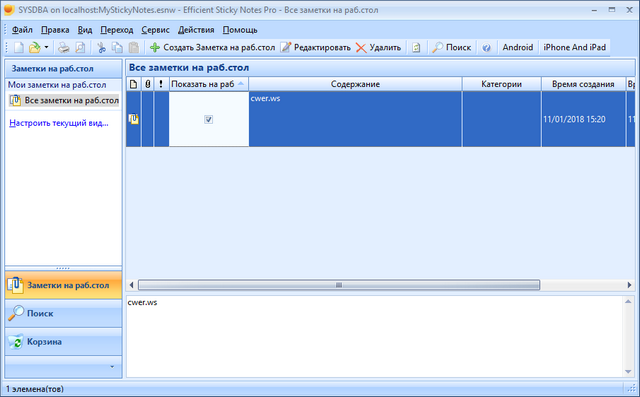Sort by Категории column header
The image size is (640, 397).
point(501,84)
